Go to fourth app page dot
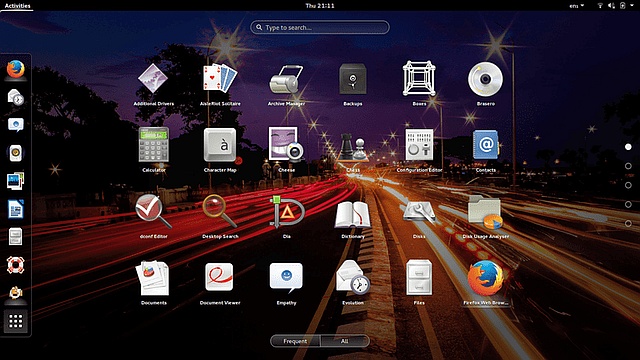The height and width of the screenshot is (360, 640). pyautogui.click(x=628, y=204)
